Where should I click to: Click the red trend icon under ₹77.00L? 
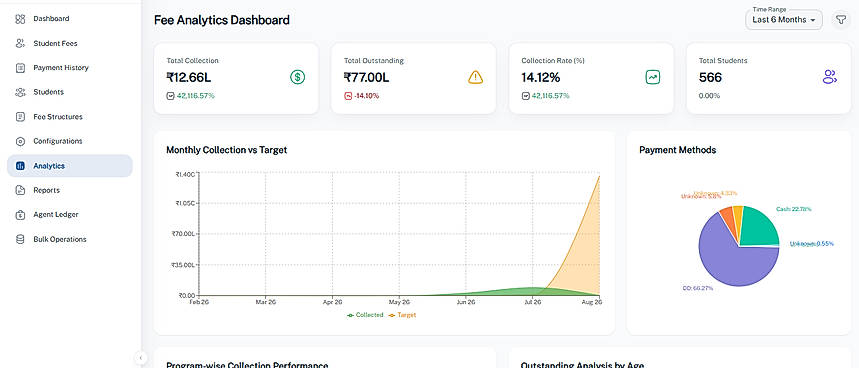(347, 96)
